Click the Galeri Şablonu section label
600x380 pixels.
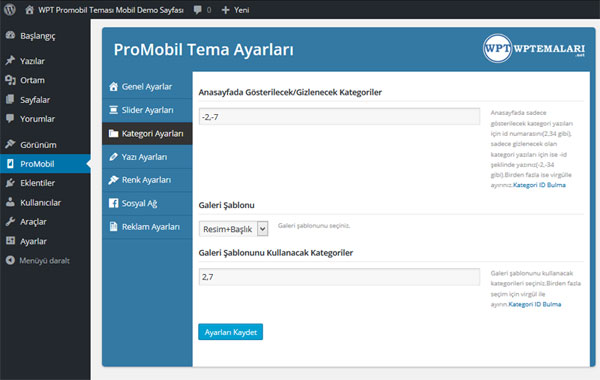[x=227, y=205]
